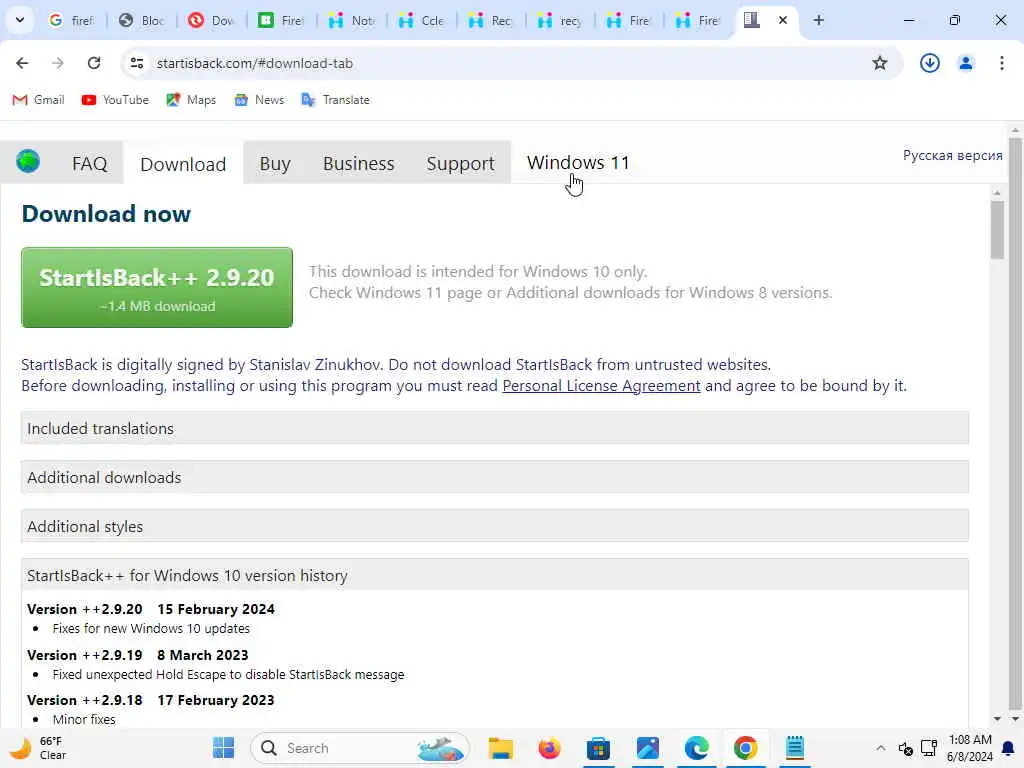Collapse StartIsBack++ for Windows 10 version history
Viewport: 1024px width, 768px height.
pyautogui.click(x=494, y=575)
